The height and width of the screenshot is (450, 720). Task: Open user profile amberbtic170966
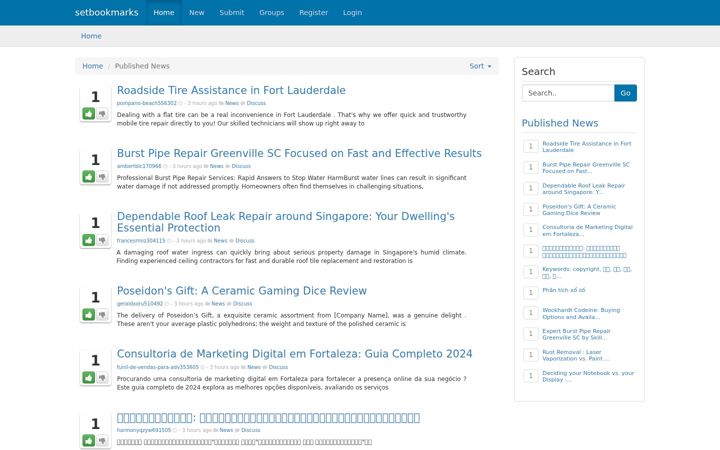[139, 166]
